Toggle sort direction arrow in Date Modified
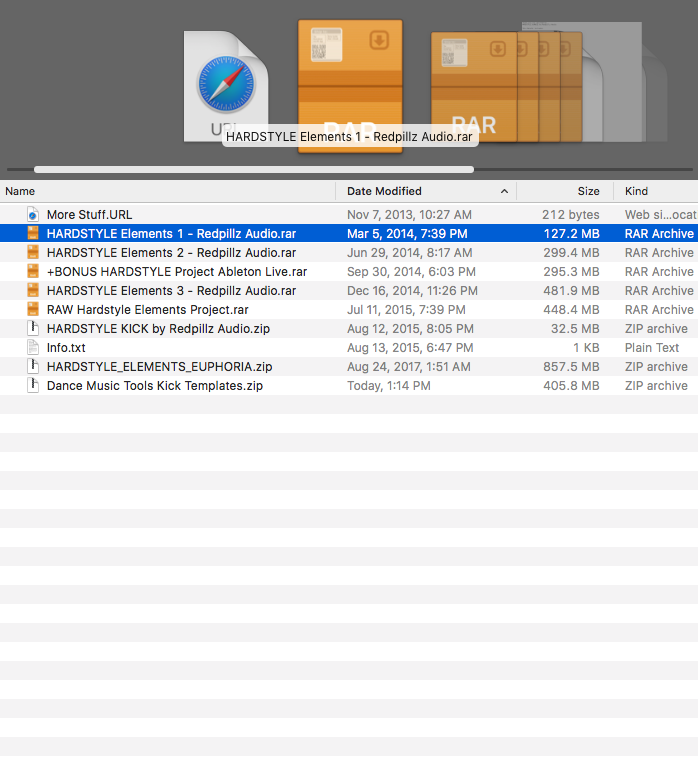This screenshot has width=698, height=757. coord(504,191)
